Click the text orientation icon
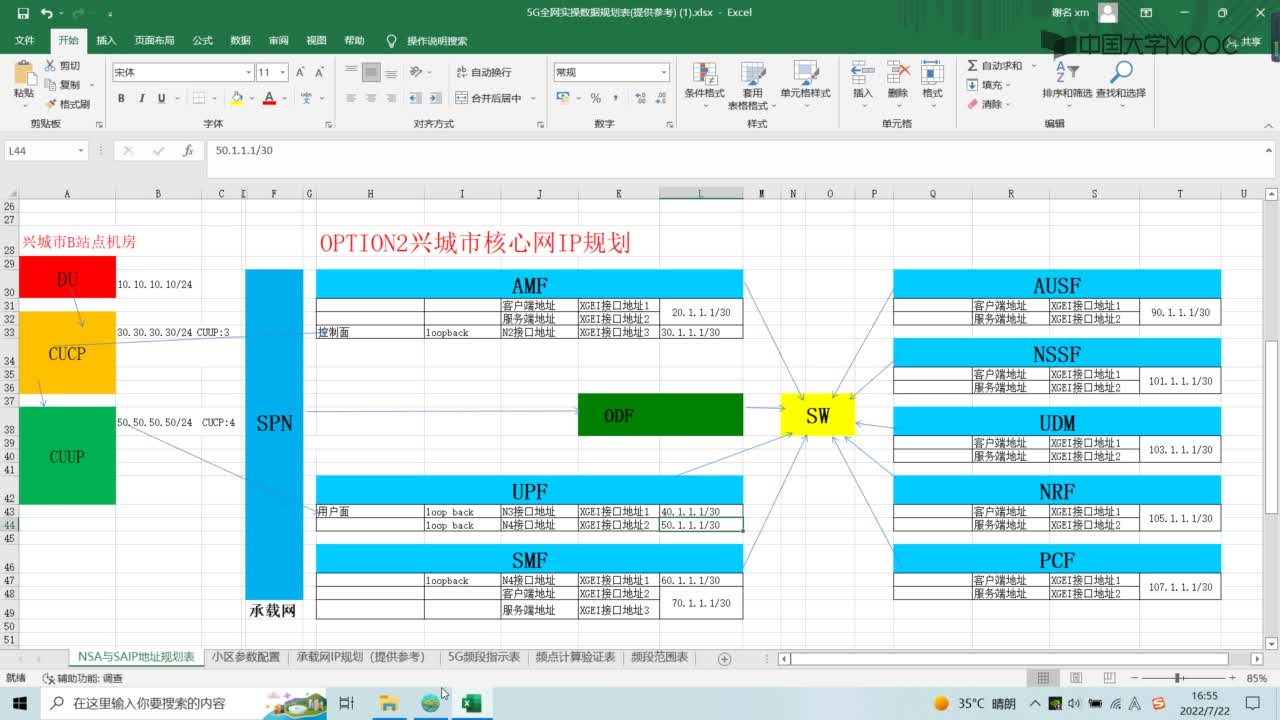Screen dimensions: 1280x720 (x=418, y=72)
